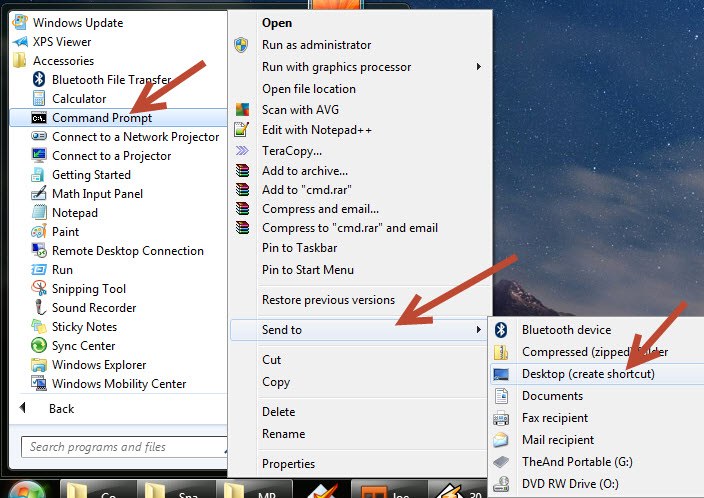
Task: Click Bluetooth File Transfer icon
Action: point(39,79)
